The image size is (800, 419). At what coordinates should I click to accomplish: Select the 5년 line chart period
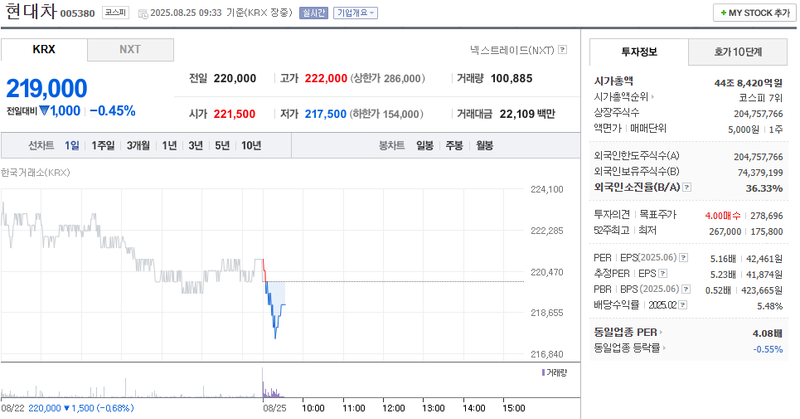tap(222, 145)
